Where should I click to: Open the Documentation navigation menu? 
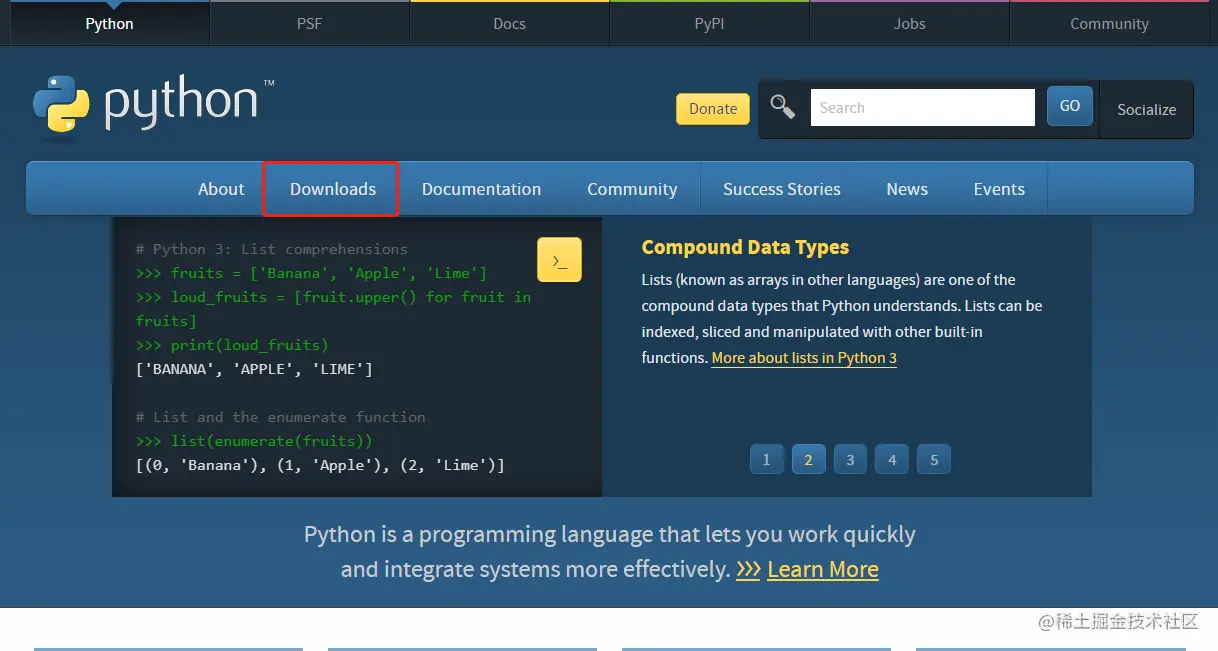[481, 189]
